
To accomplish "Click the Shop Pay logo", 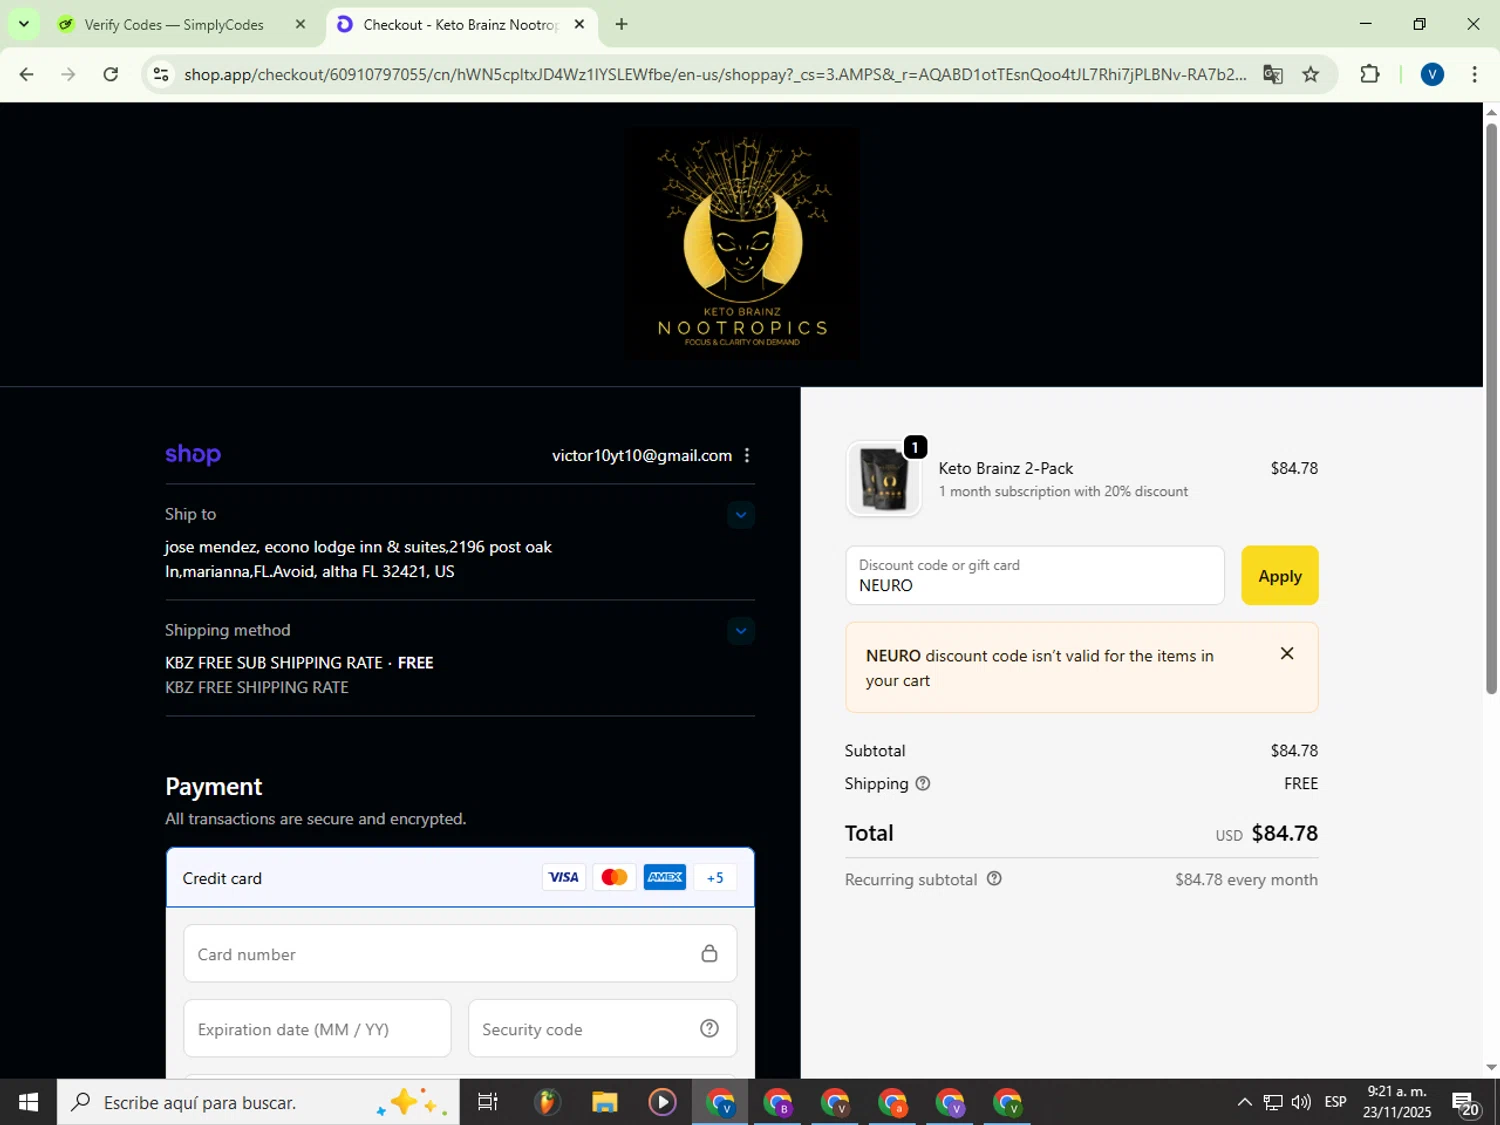I will point(193,455).
